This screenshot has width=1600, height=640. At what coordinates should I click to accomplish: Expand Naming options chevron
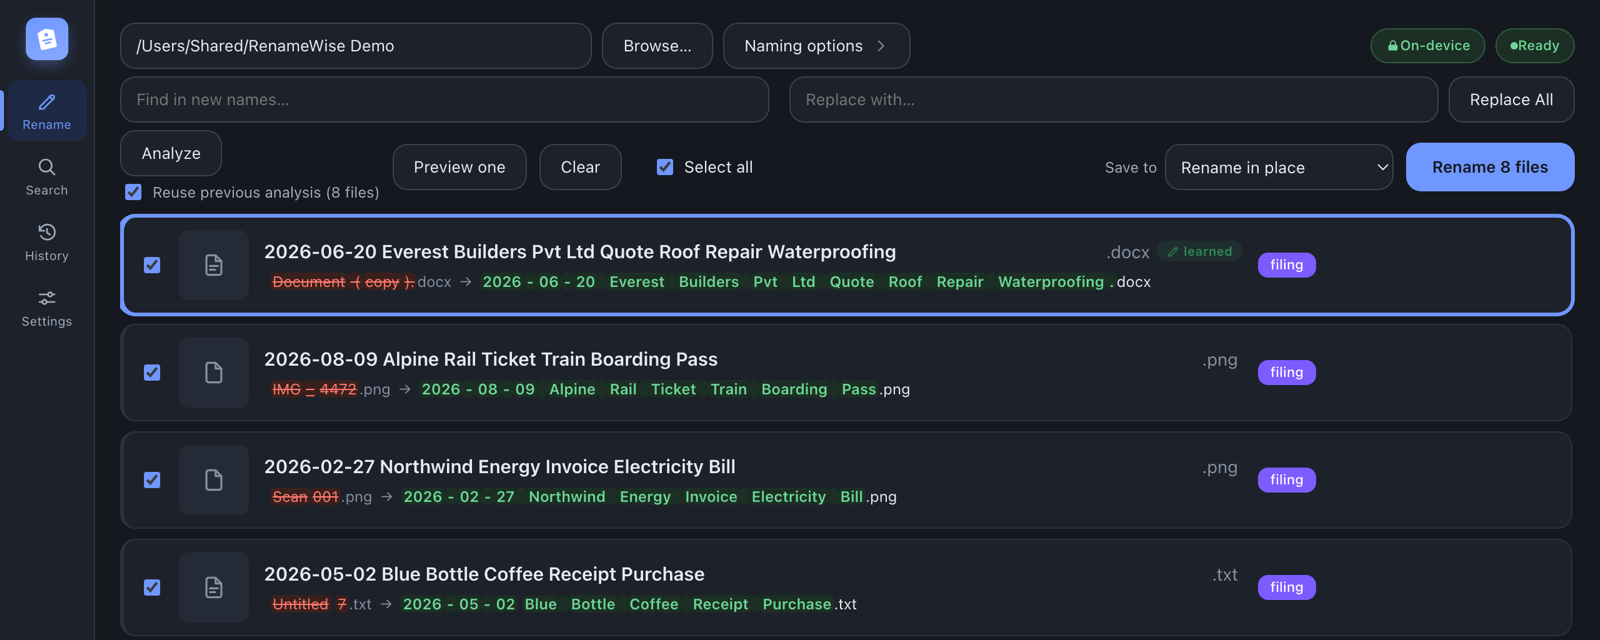pyautogui.click(x=881, y=46)
